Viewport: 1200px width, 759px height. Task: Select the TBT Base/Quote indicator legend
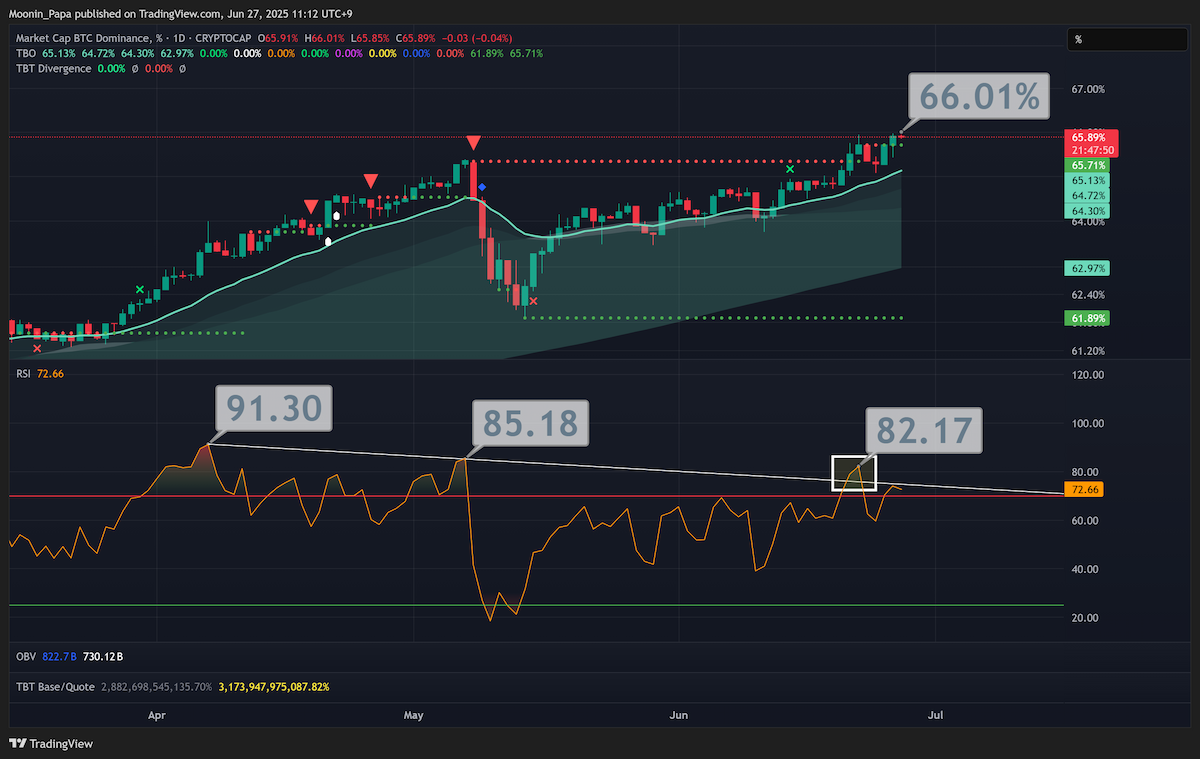click(x=55, y=687)
